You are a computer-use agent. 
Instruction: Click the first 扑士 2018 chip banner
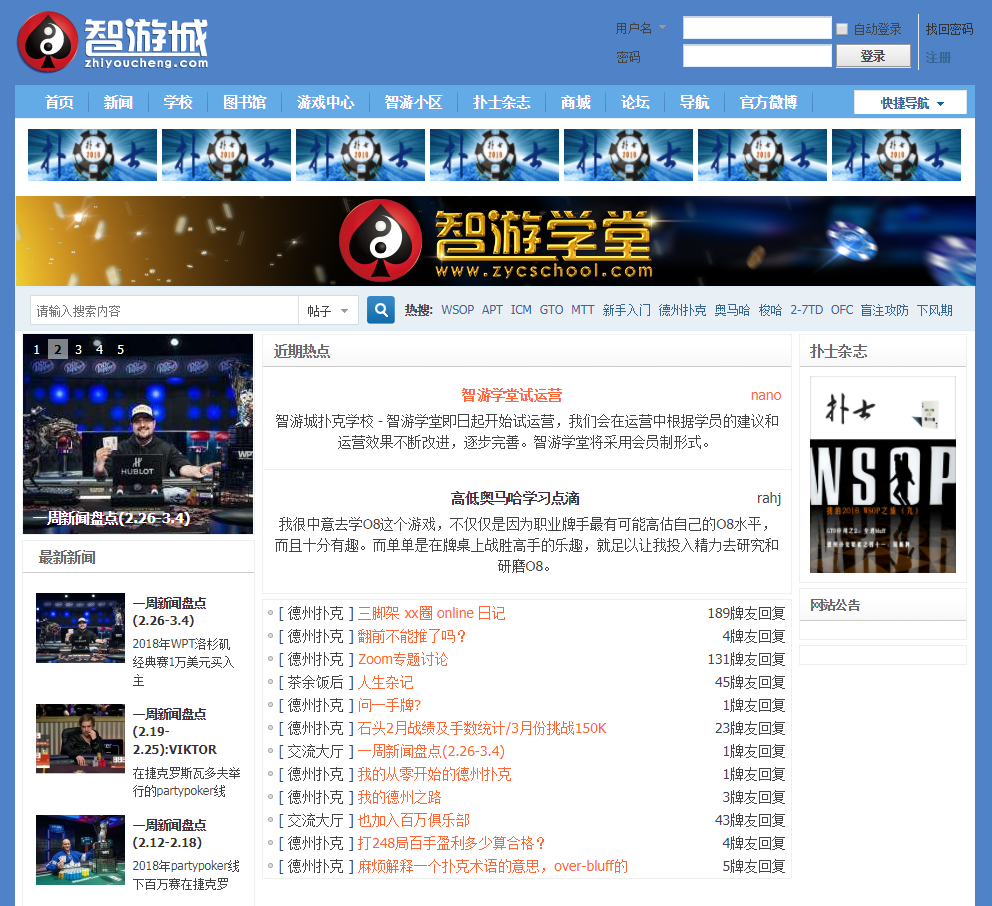[92, 155]
